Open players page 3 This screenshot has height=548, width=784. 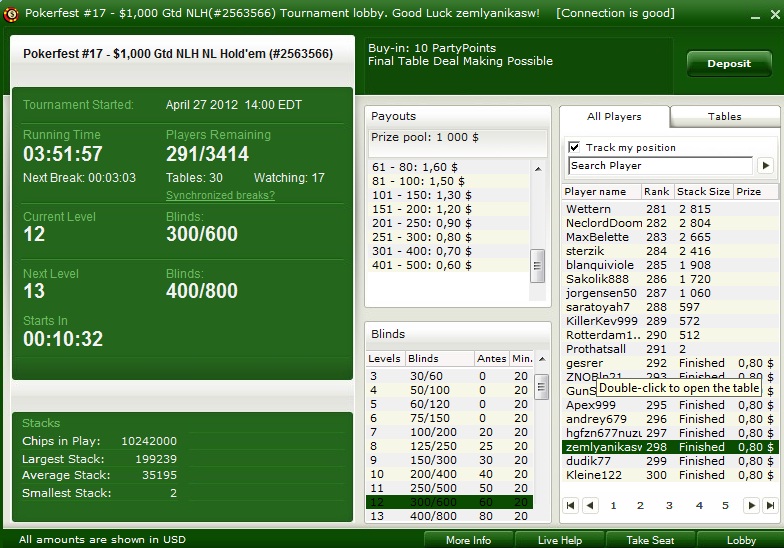click(669, 506)
